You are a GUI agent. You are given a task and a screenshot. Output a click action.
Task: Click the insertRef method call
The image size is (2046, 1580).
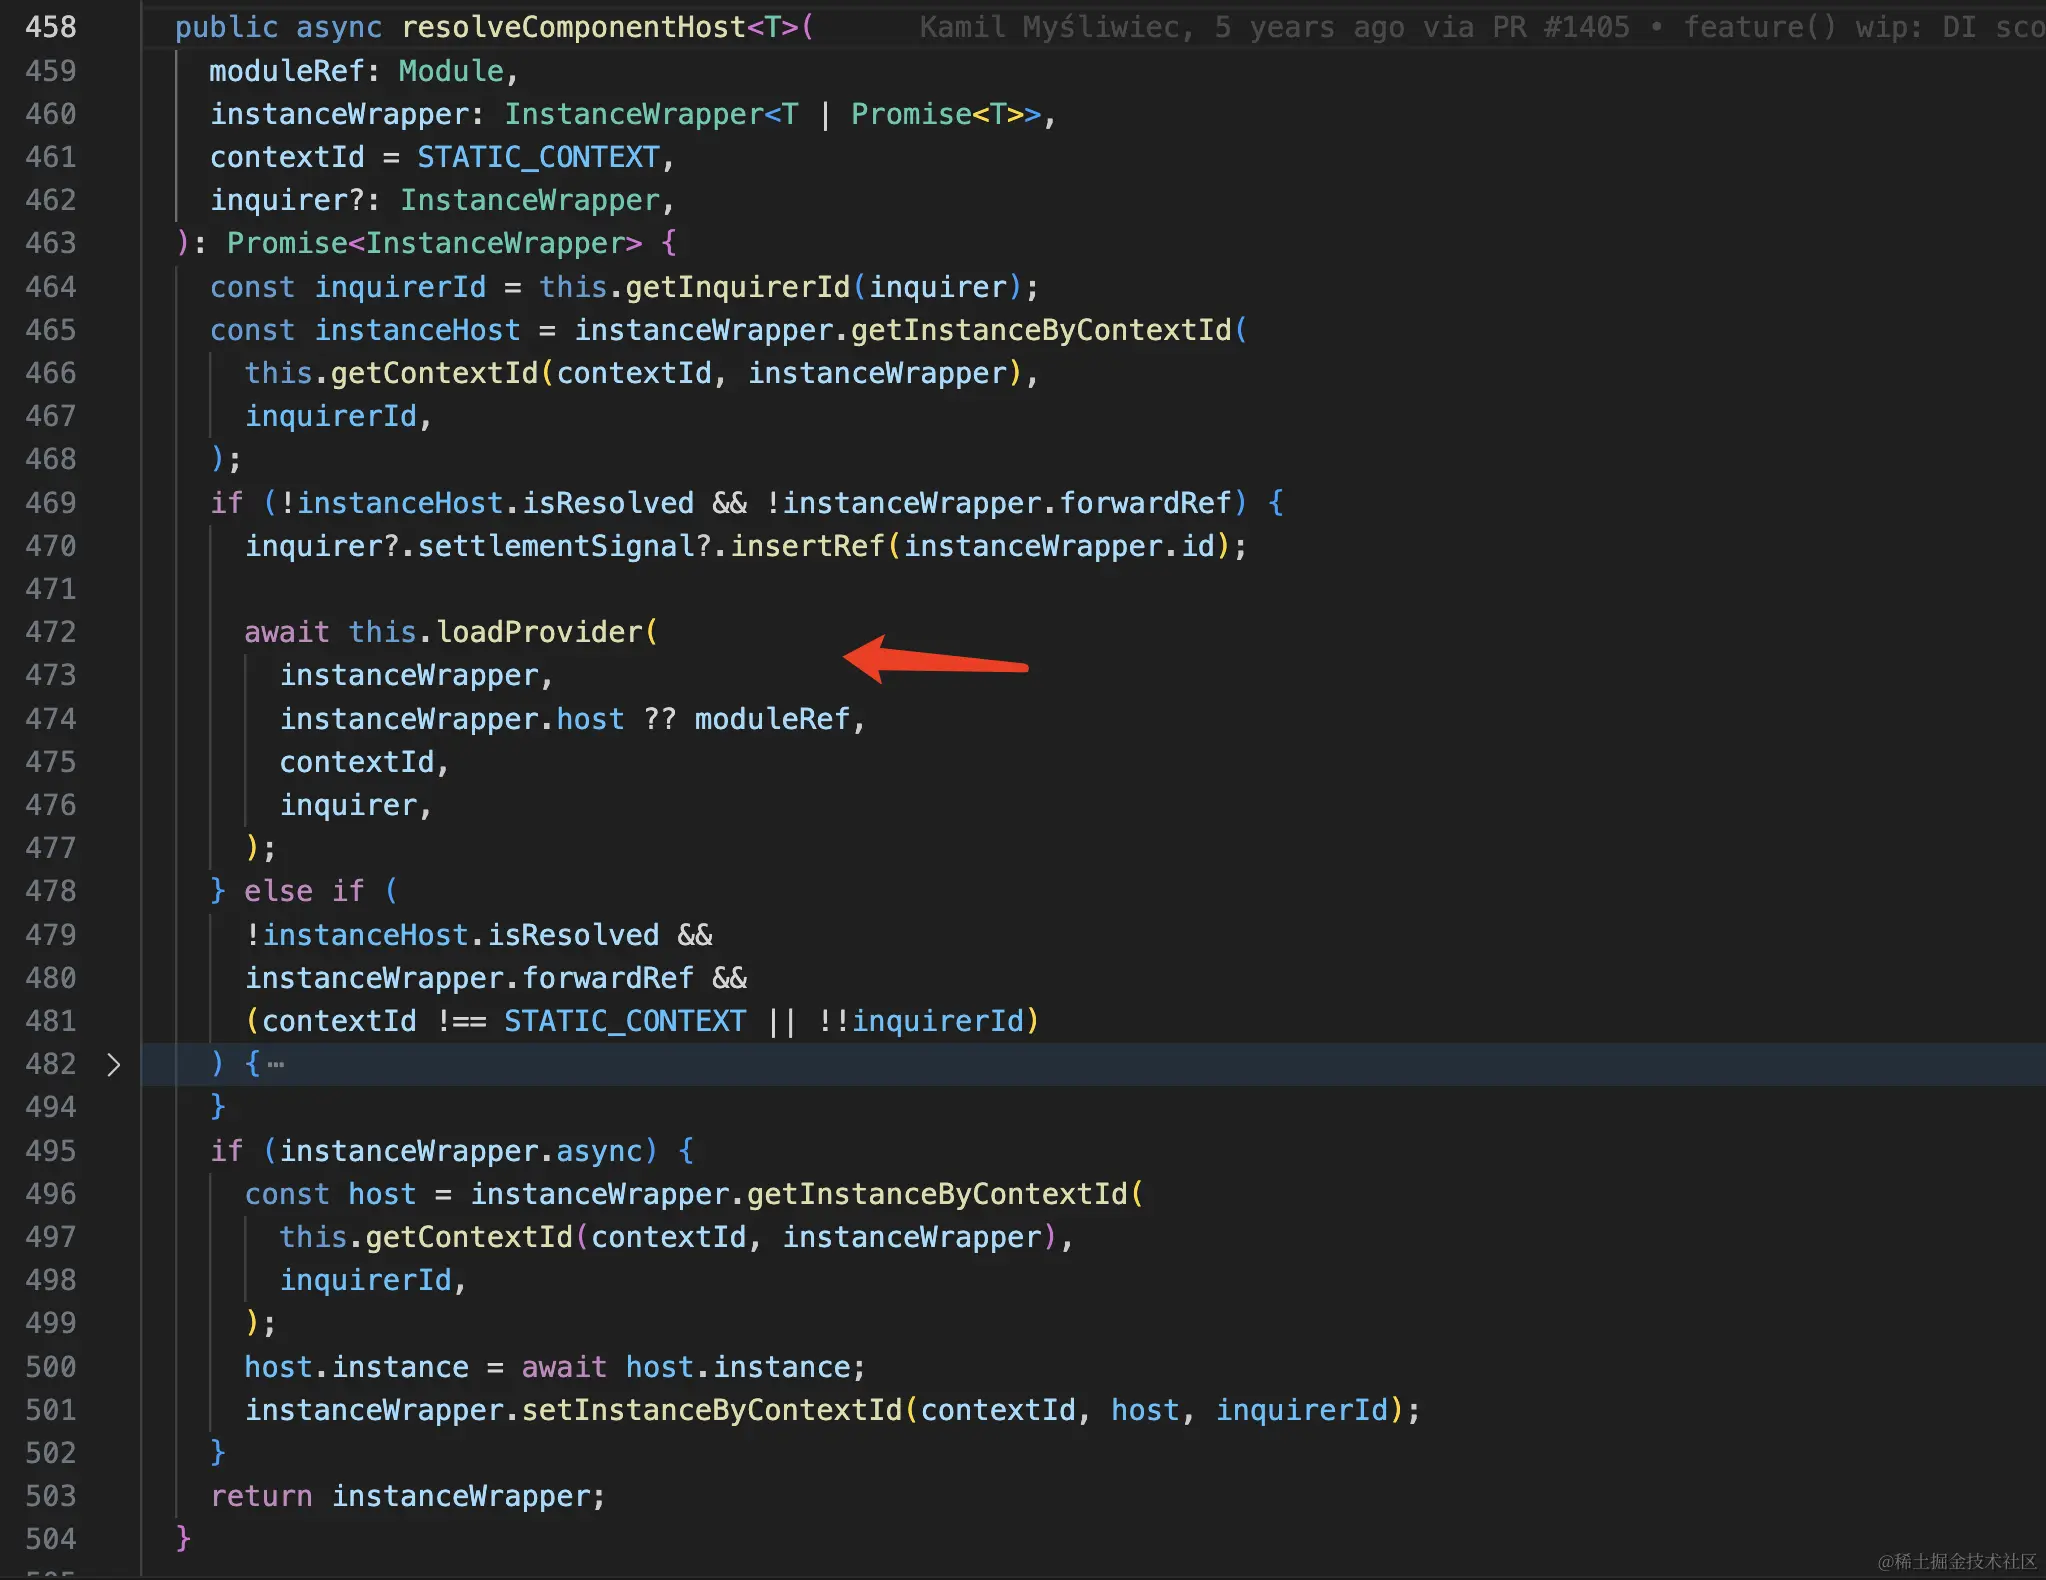click(x=807, y=546)
